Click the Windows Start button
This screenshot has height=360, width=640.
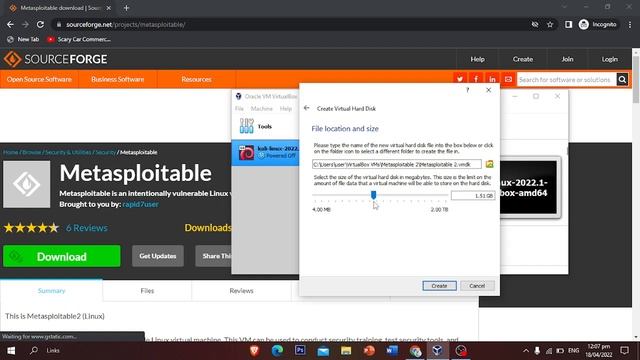[x=11, y=351]
